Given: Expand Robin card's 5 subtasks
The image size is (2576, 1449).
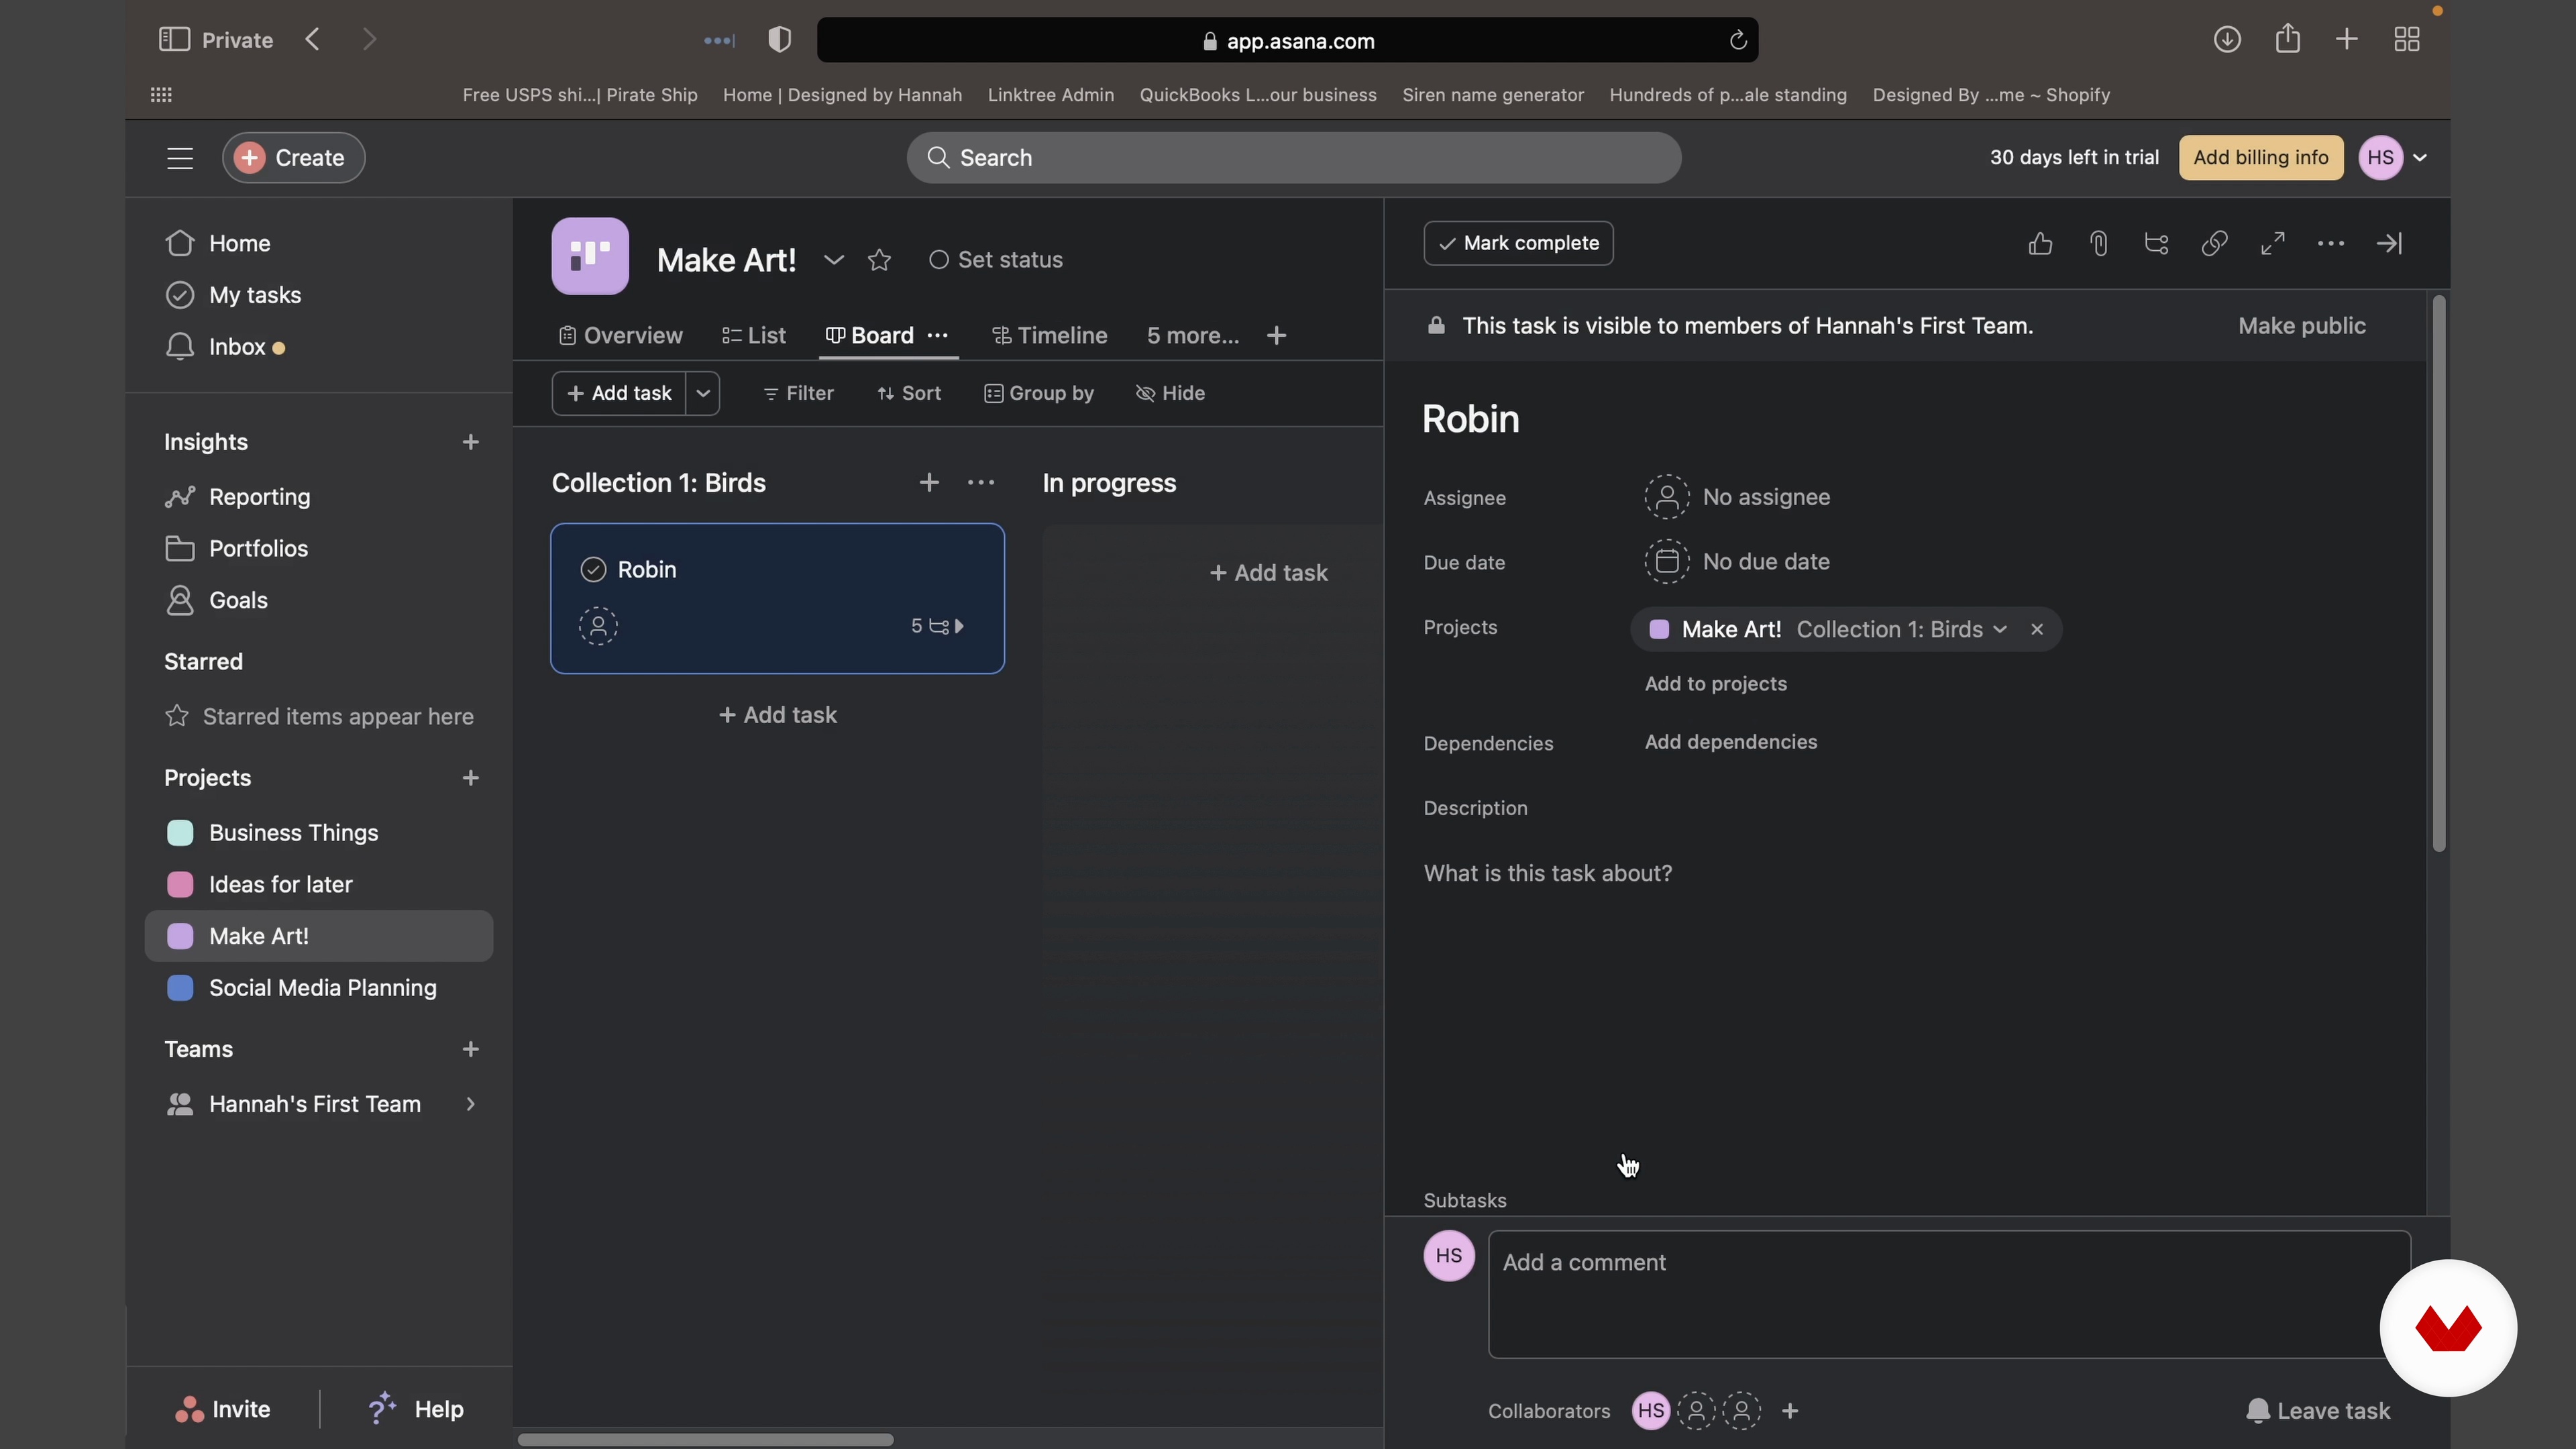Looking at the screenshot, I should 937,626.
